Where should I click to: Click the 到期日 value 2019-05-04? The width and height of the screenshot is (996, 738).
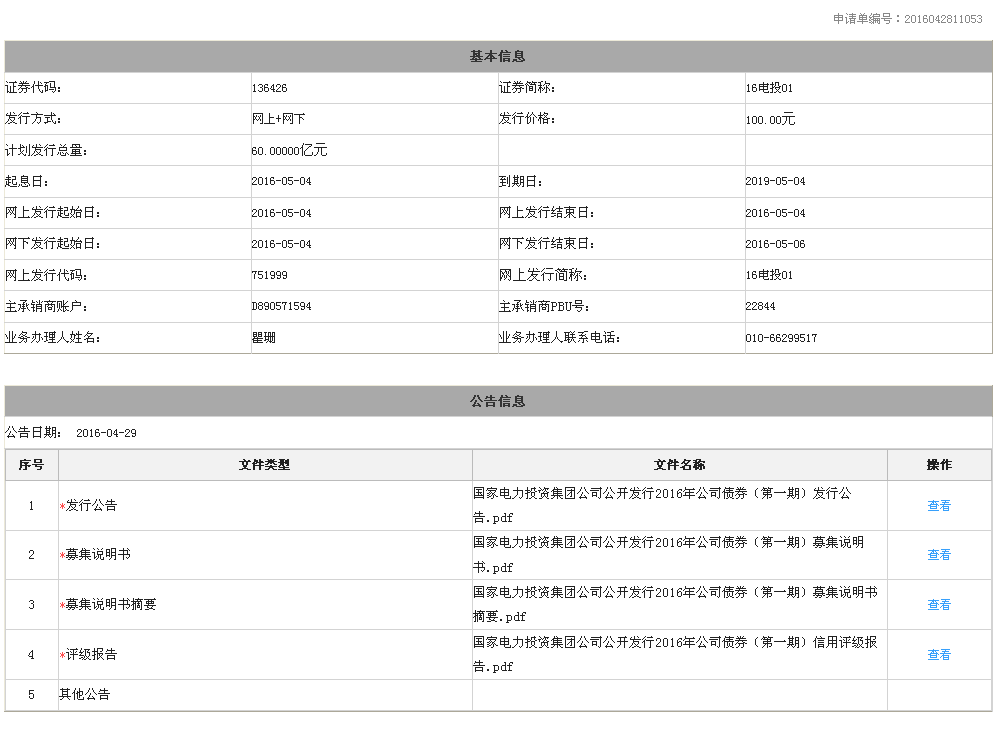click(x=776, y=181)
